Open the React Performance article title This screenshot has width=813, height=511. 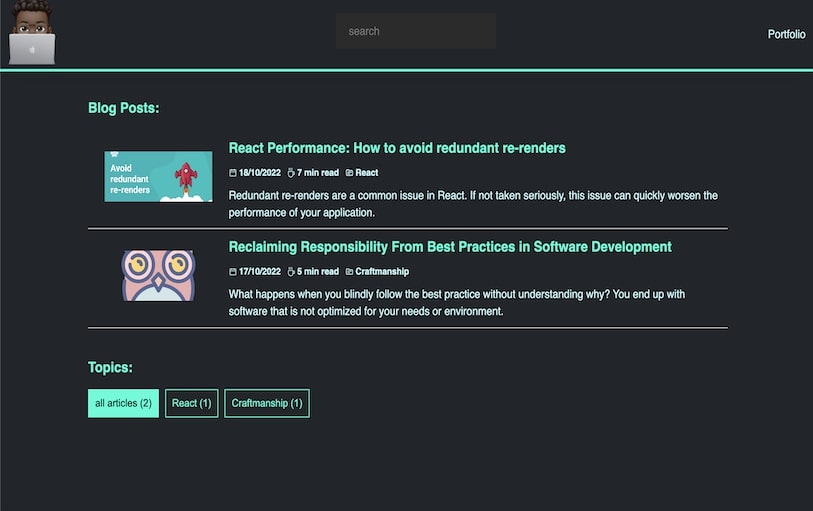(397, 148)
